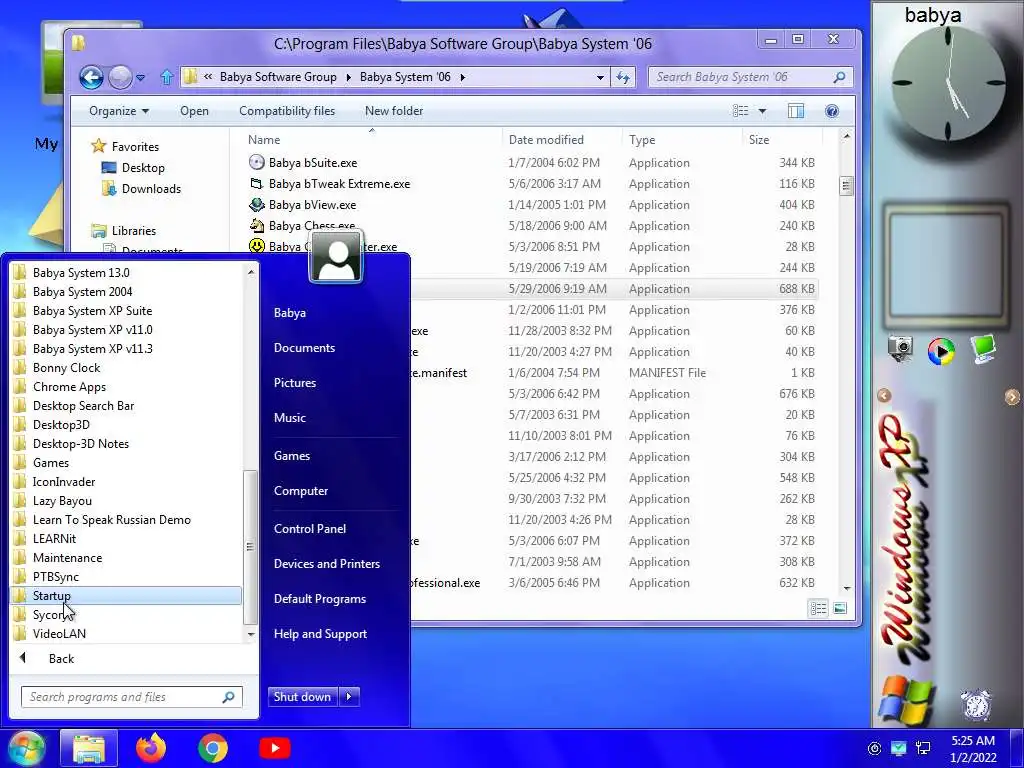
Task: Expand the view options dropdown arrow
Action: pyautogui.click(x=762, y=111)
